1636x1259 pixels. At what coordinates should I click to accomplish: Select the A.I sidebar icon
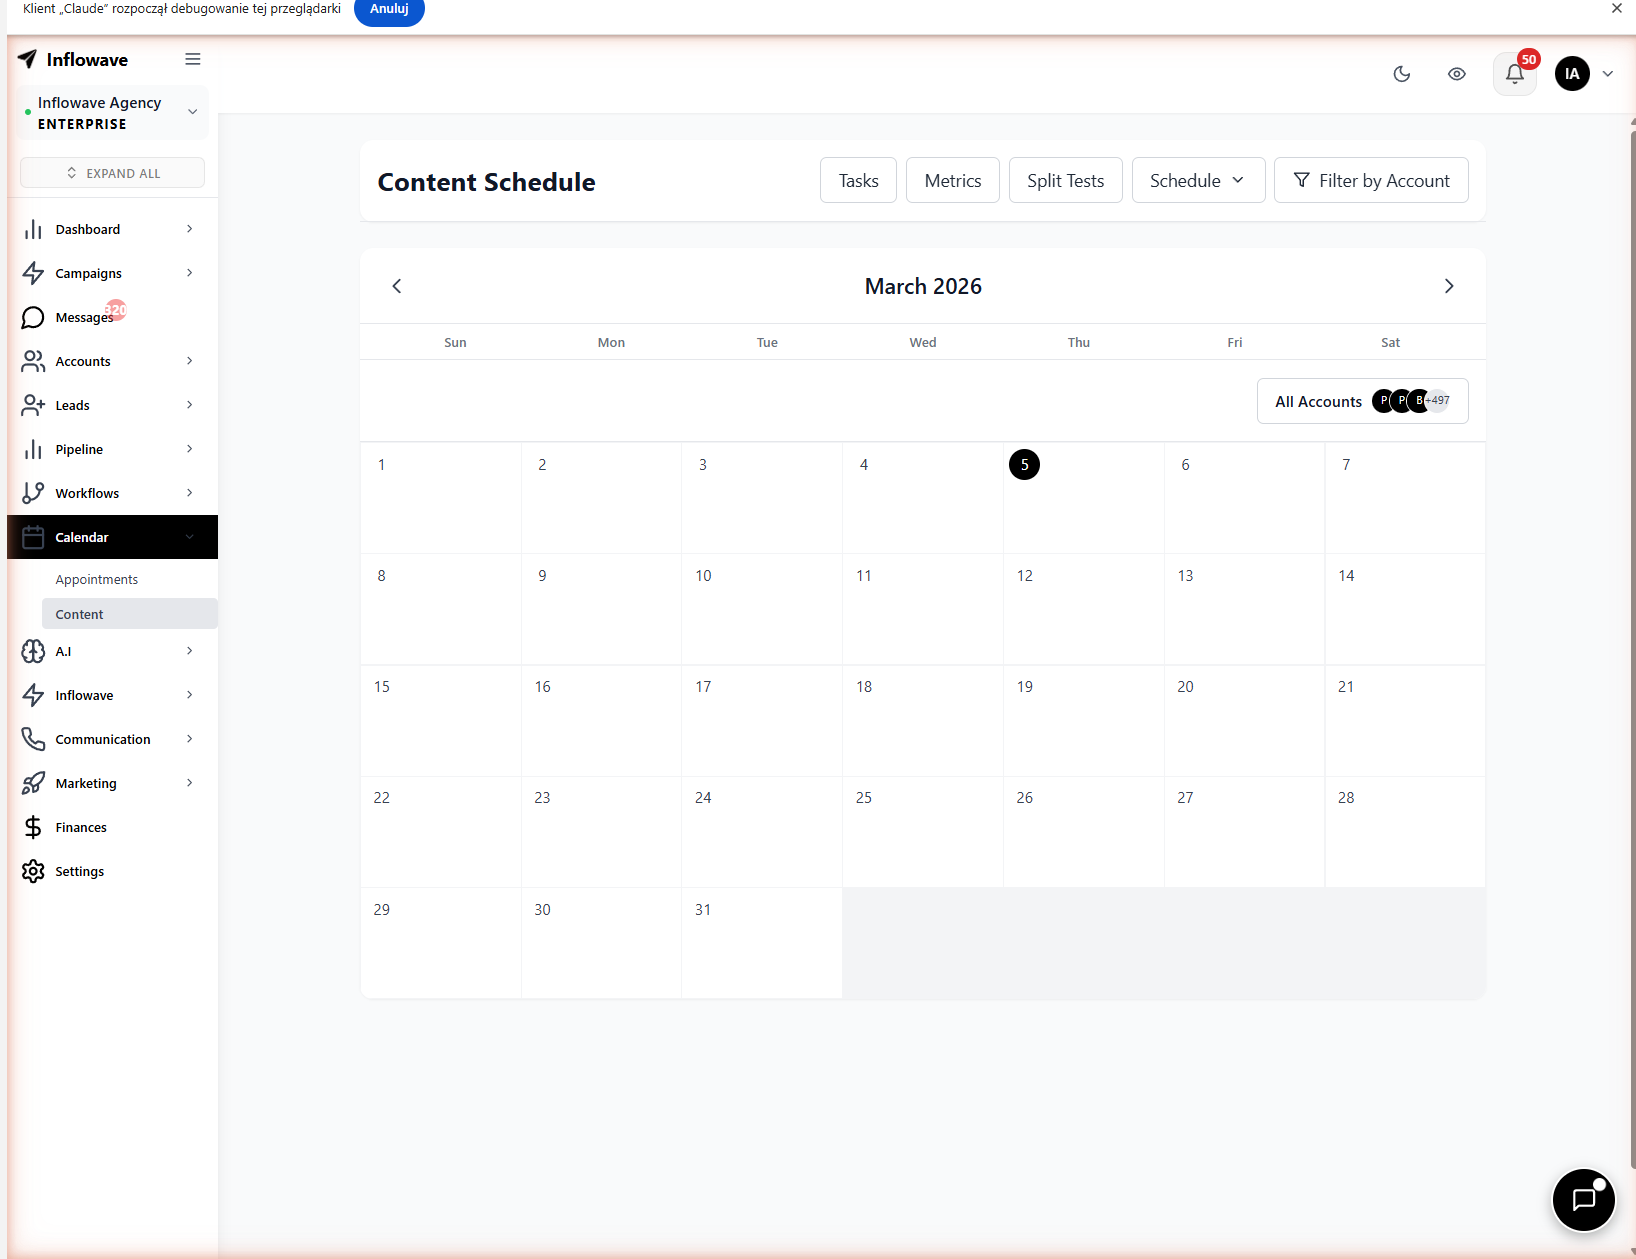pos(33,651)
